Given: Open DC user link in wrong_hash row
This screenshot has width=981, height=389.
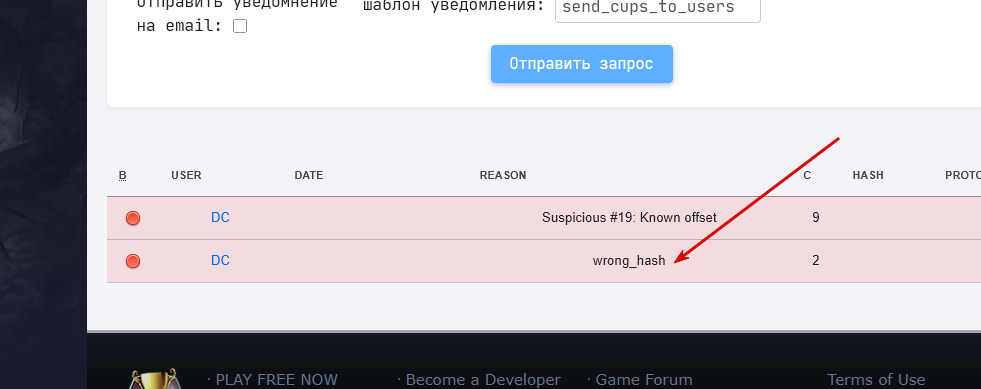Looking at the screenshot, I should [220, 260].
